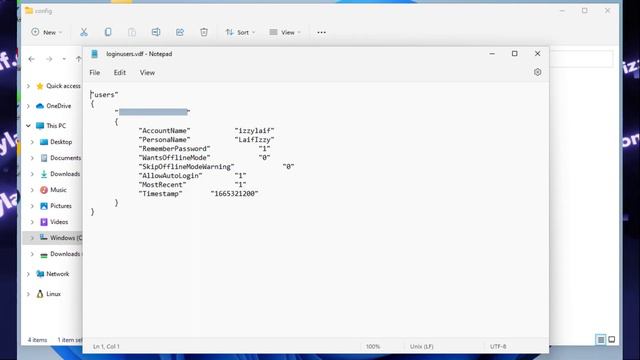Click the UTF-8 encoding status
This screenshot has width=640, height=360.
pos(498,347)
